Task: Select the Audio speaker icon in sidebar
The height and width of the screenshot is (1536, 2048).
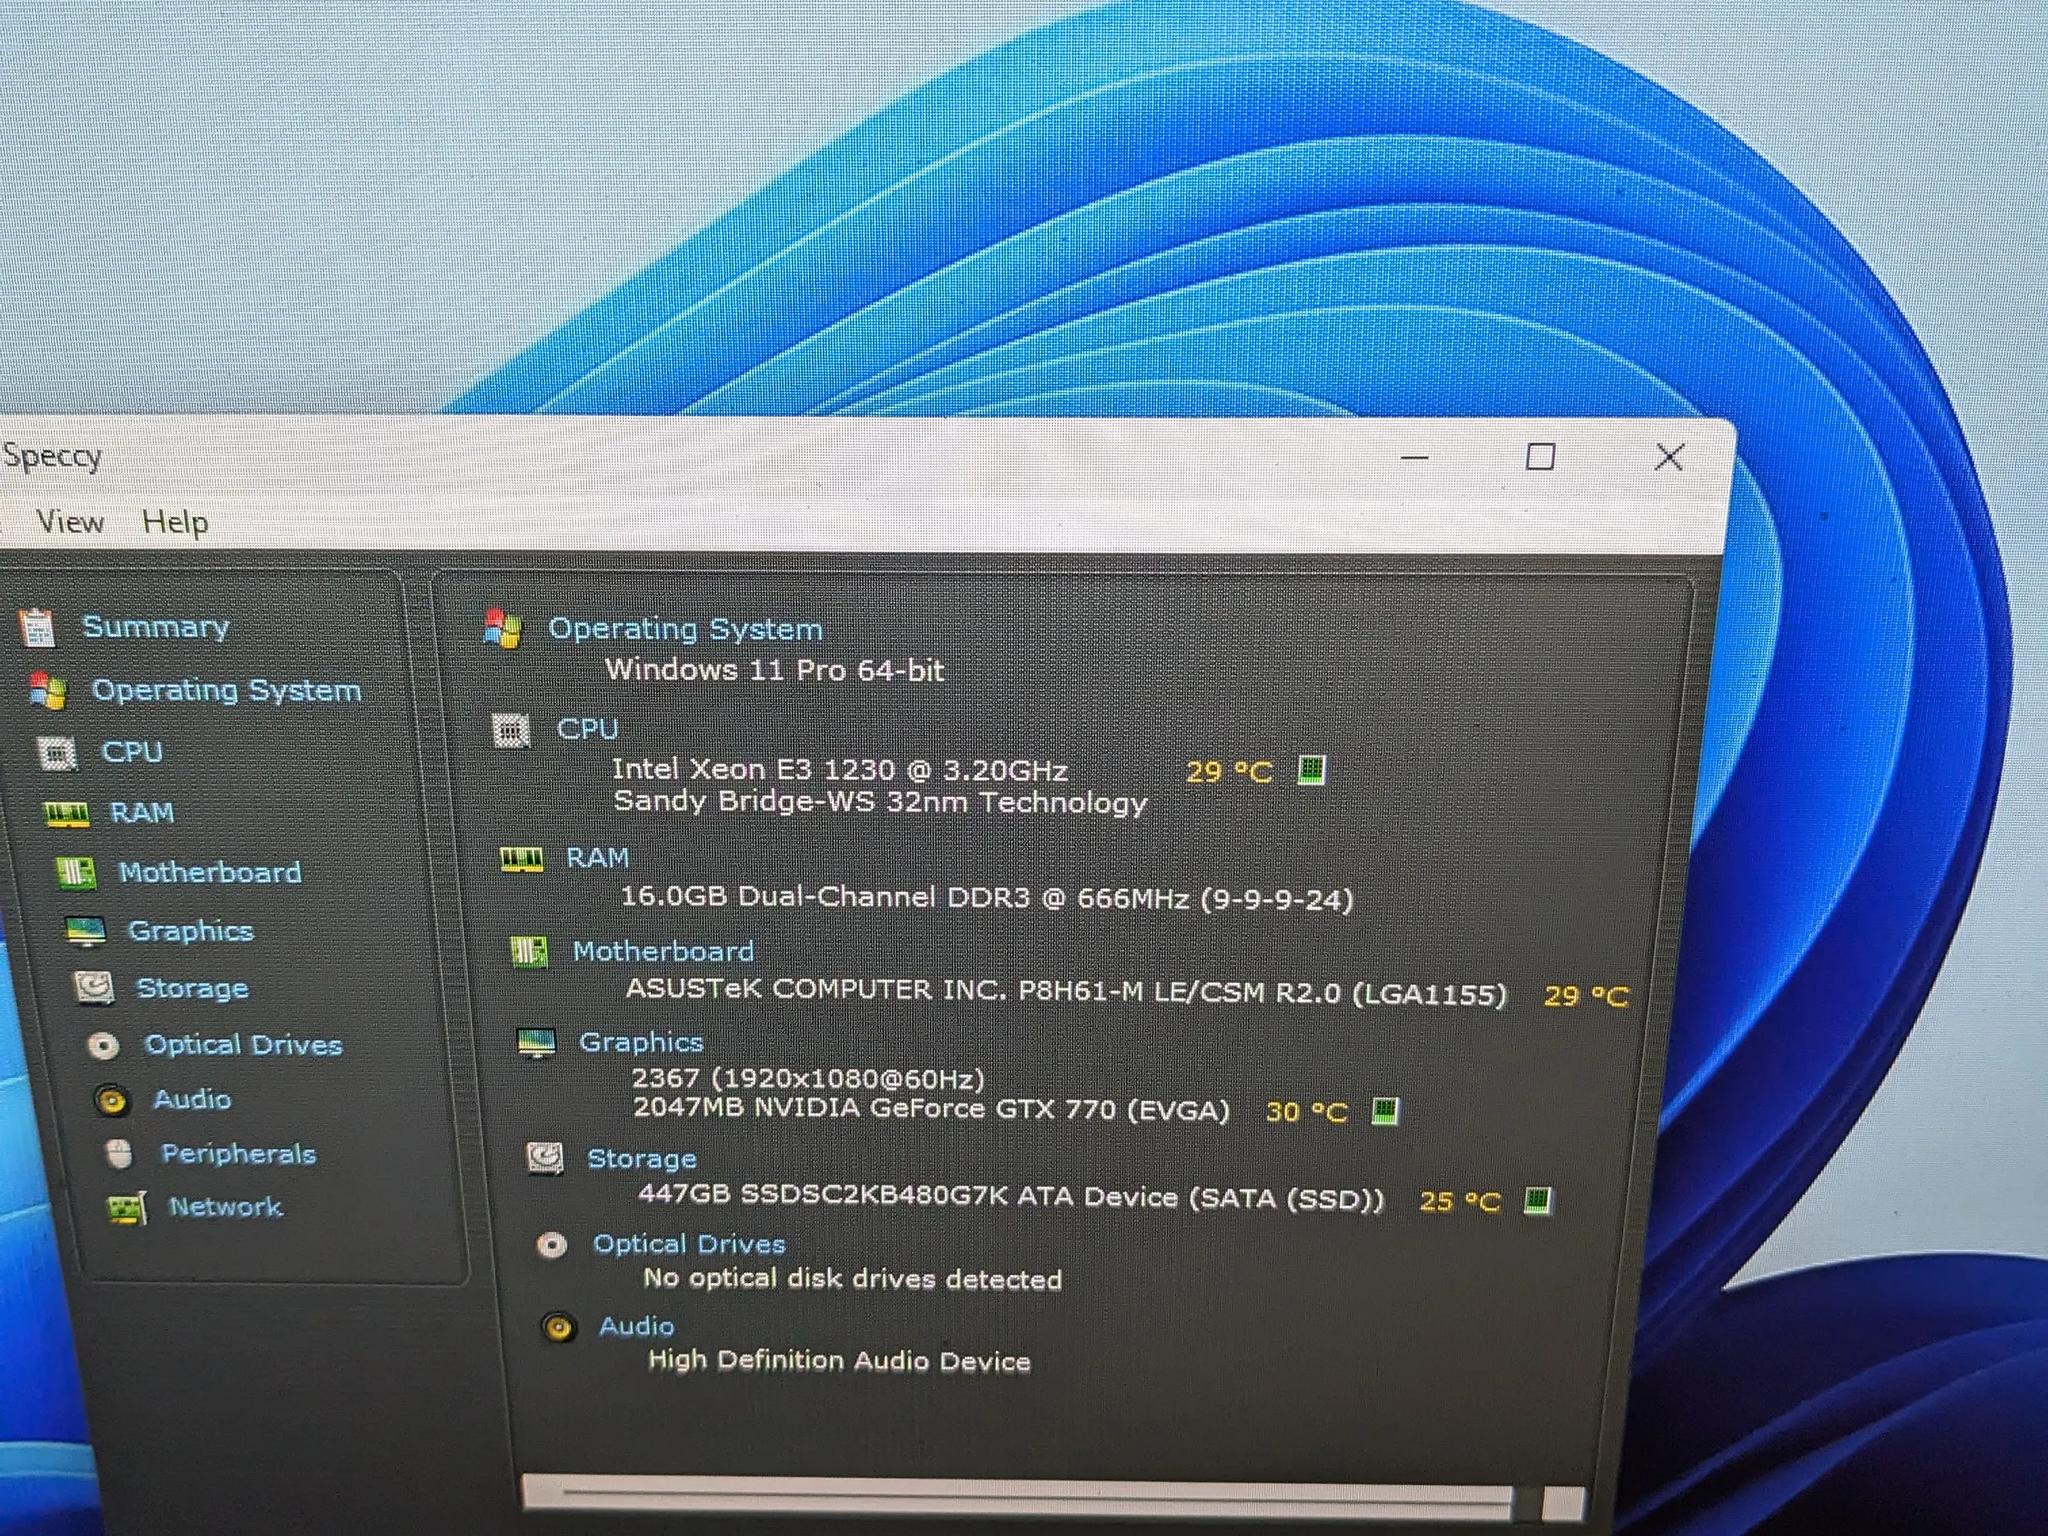Action: [111, 1100]
